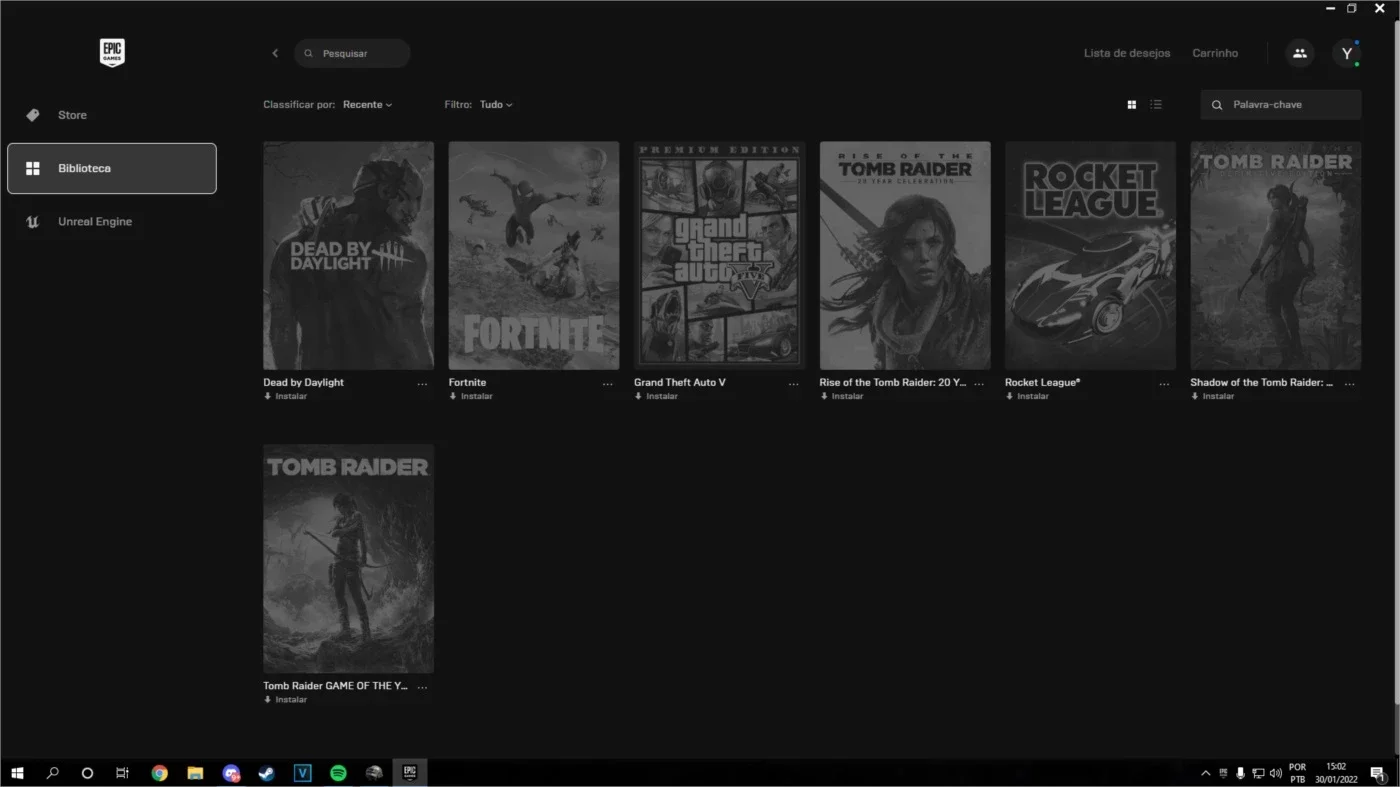This screenshot has height=787, width=1400.
Task: Open more options for Fortnite
Action: [x=607, y=384]
